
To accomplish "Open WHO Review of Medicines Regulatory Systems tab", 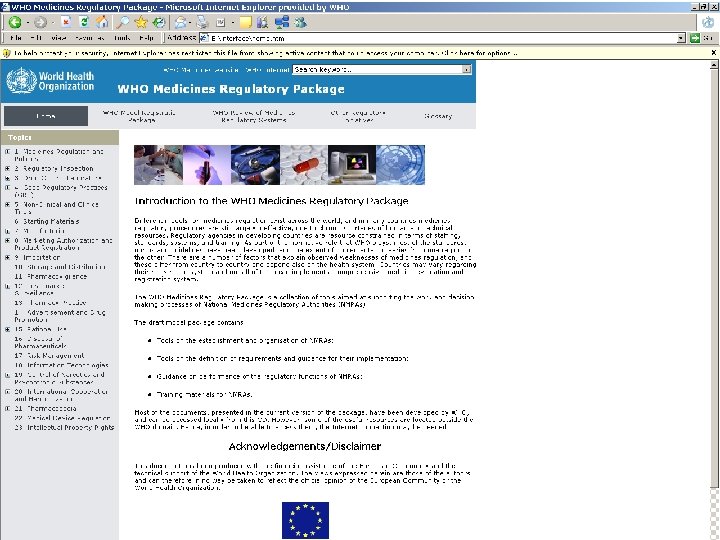I will point(254,116).
